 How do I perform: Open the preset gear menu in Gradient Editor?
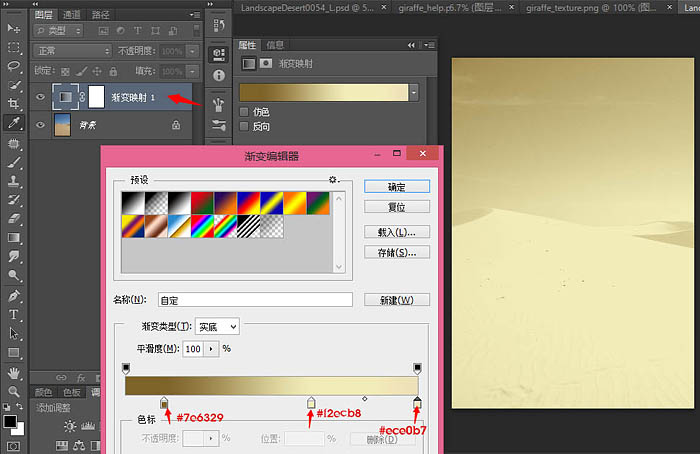(x=335, y=179)
